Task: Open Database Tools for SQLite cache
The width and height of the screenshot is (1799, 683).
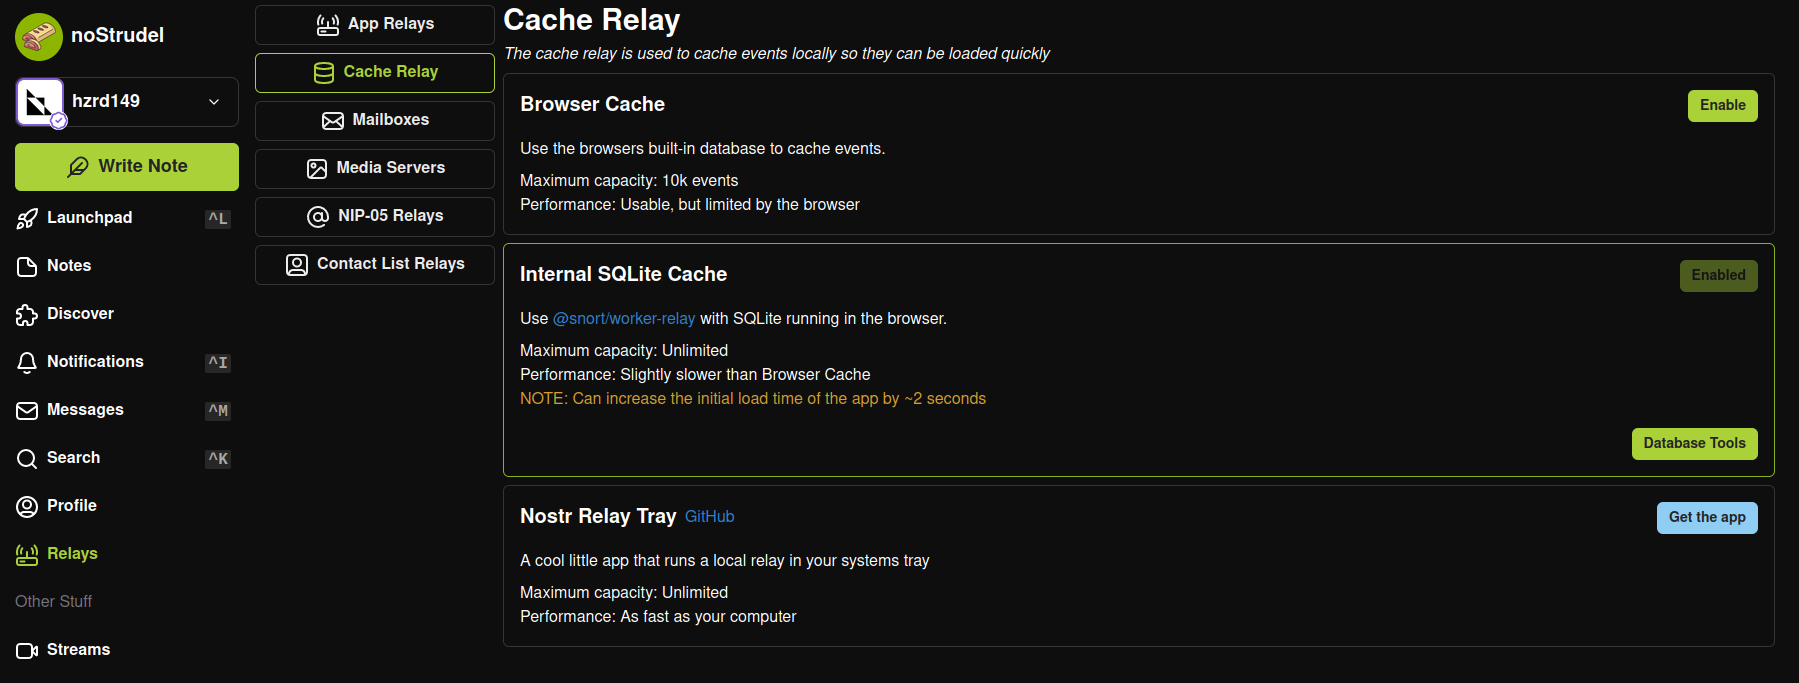Action: (x=1694, y=444)
